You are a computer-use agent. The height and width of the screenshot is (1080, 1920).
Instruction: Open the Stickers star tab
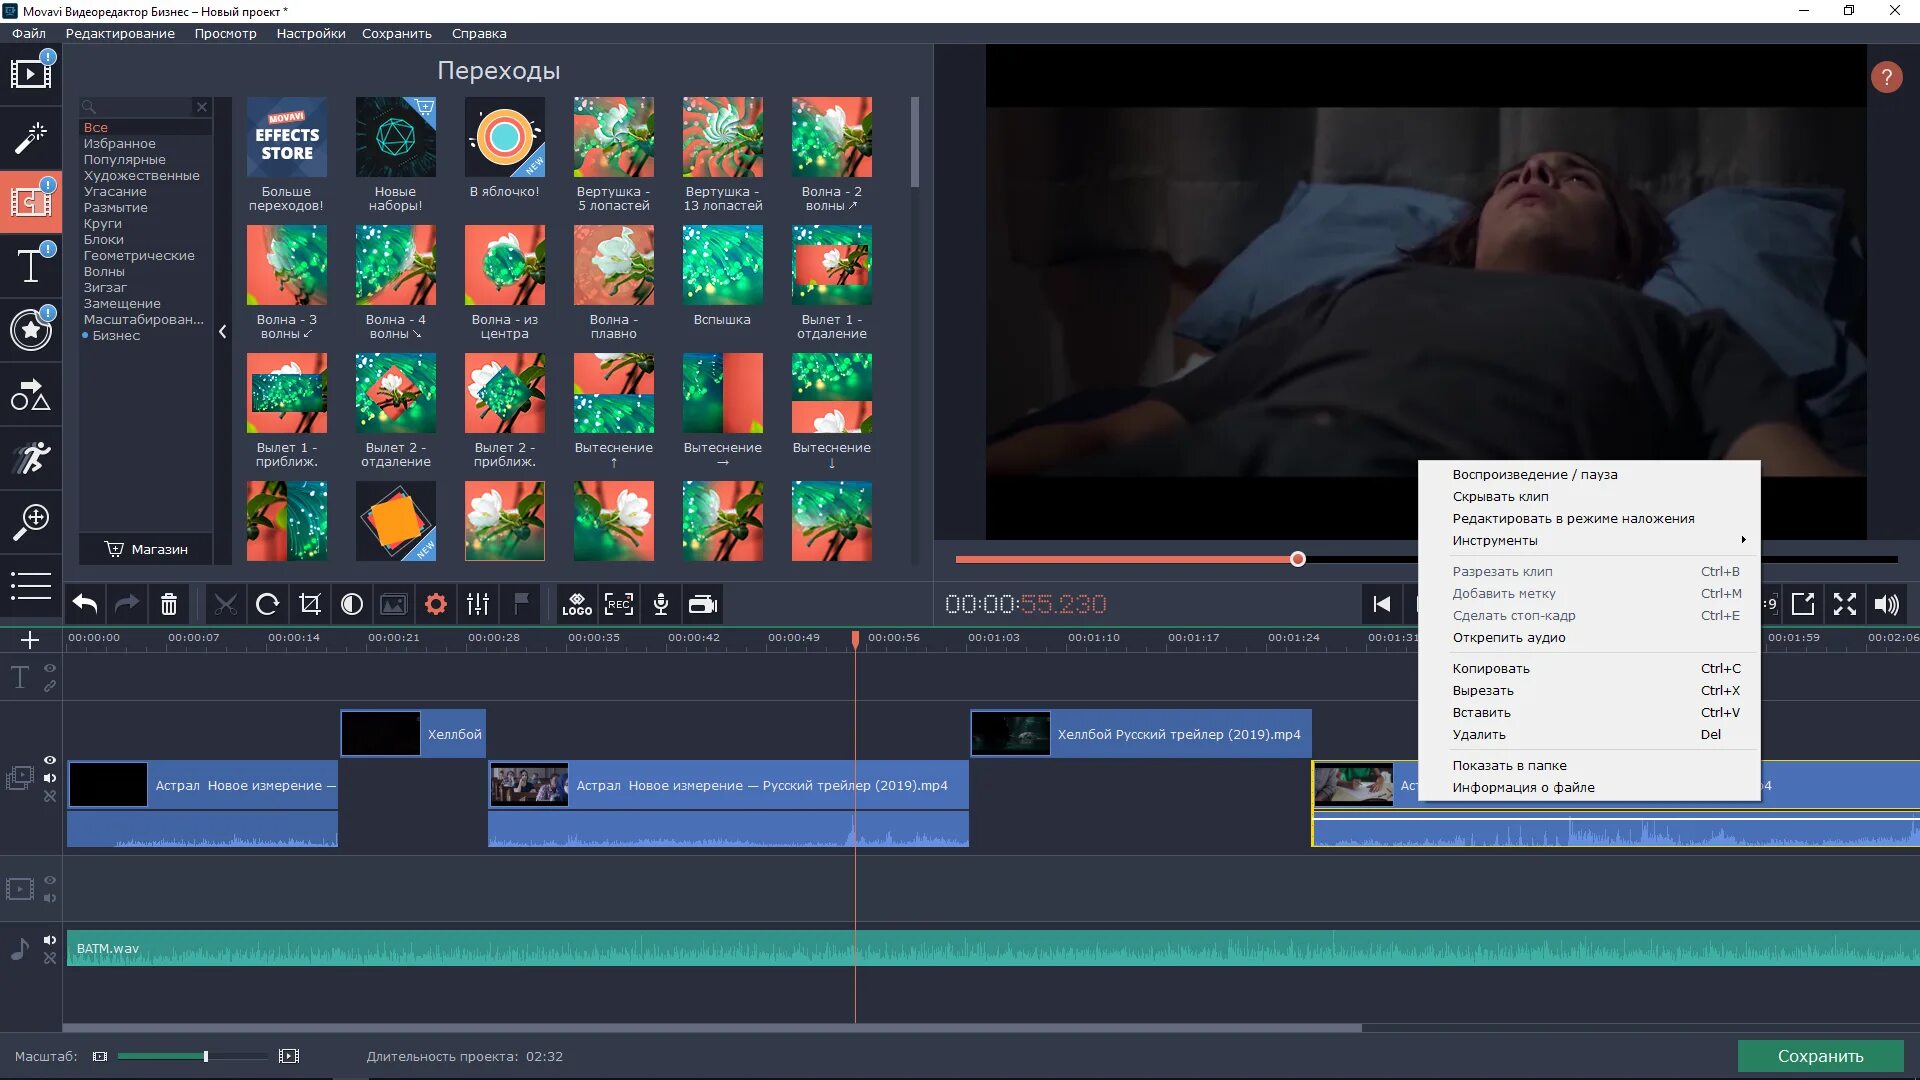point(30,330)
